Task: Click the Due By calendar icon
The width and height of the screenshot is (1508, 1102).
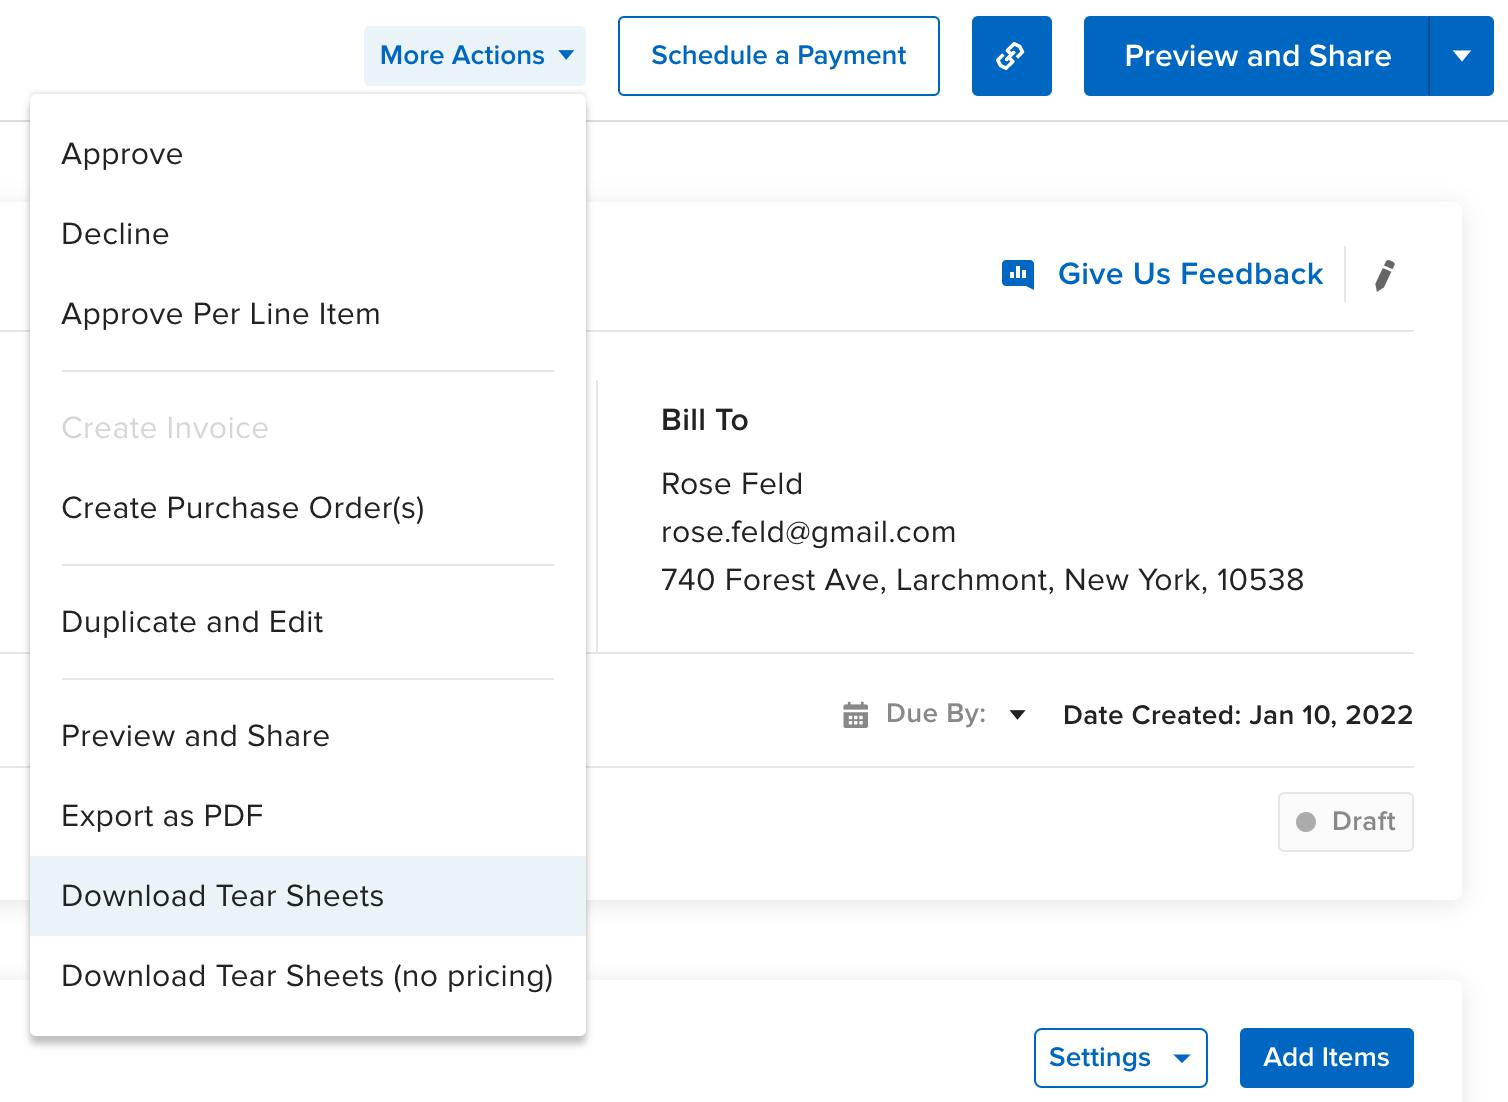Action: 855,715
